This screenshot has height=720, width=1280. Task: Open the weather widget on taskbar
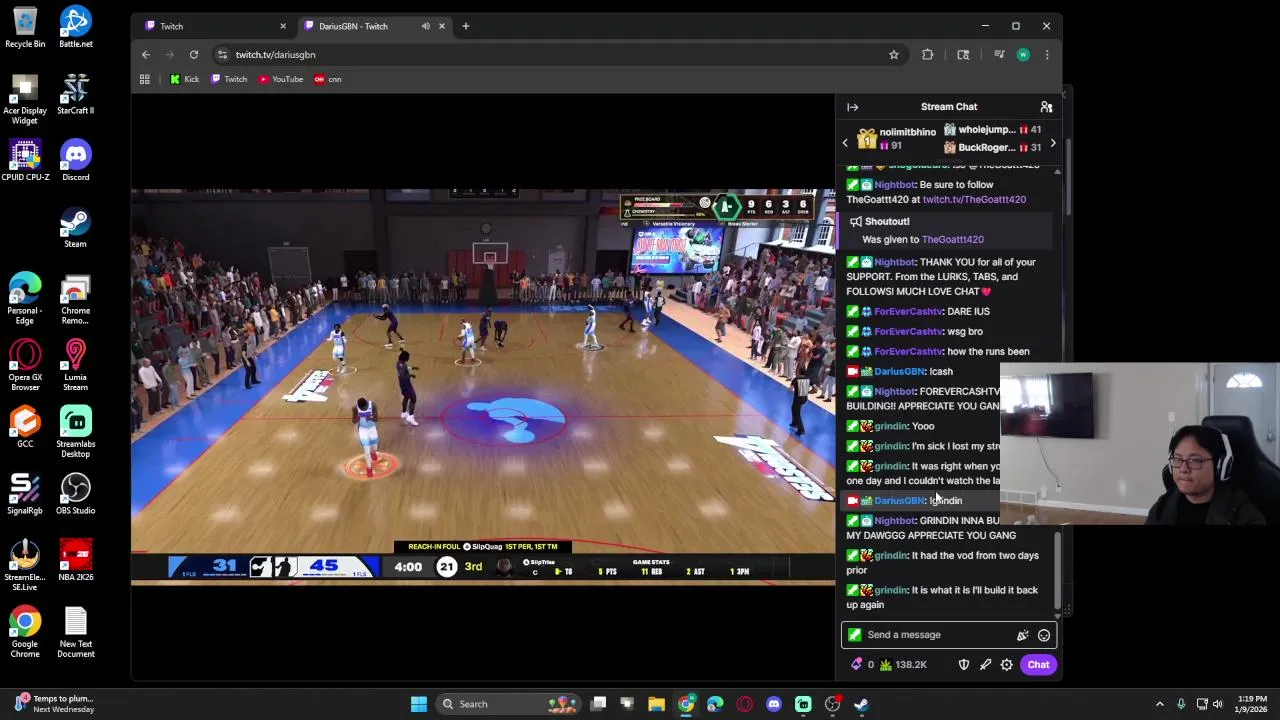55,704
